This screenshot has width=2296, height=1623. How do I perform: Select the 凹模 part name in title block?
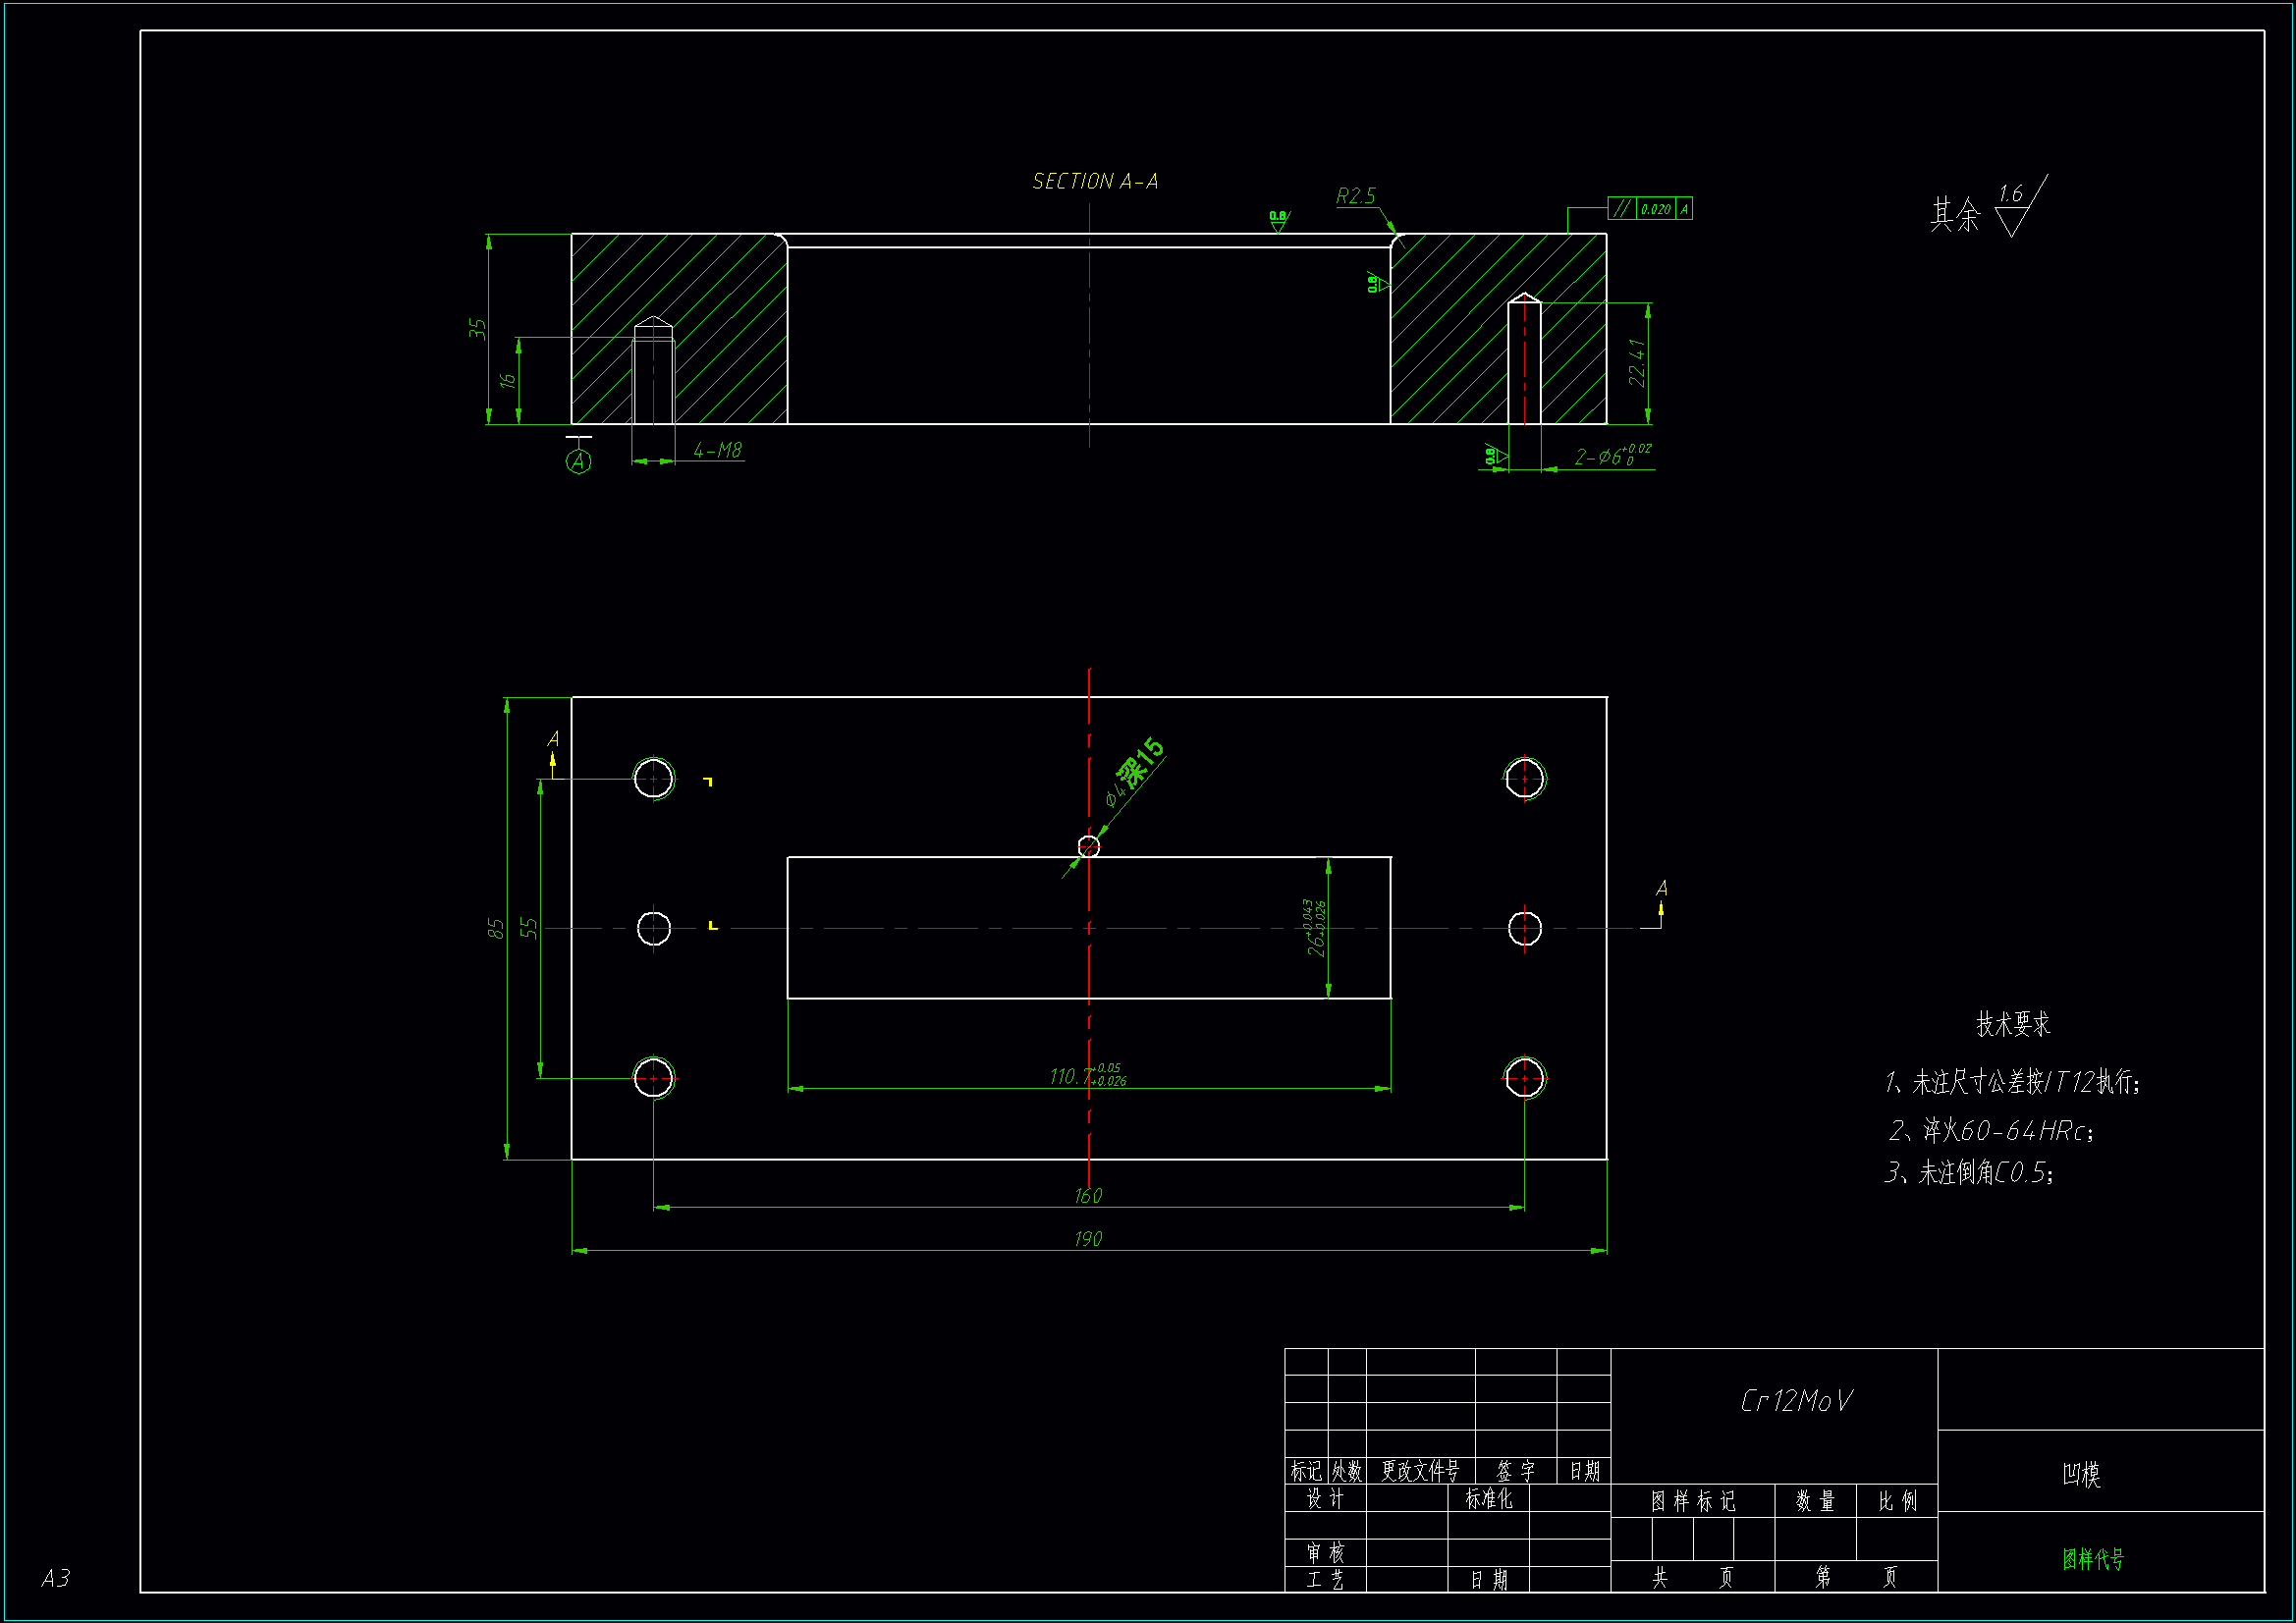(2080, 1474)
